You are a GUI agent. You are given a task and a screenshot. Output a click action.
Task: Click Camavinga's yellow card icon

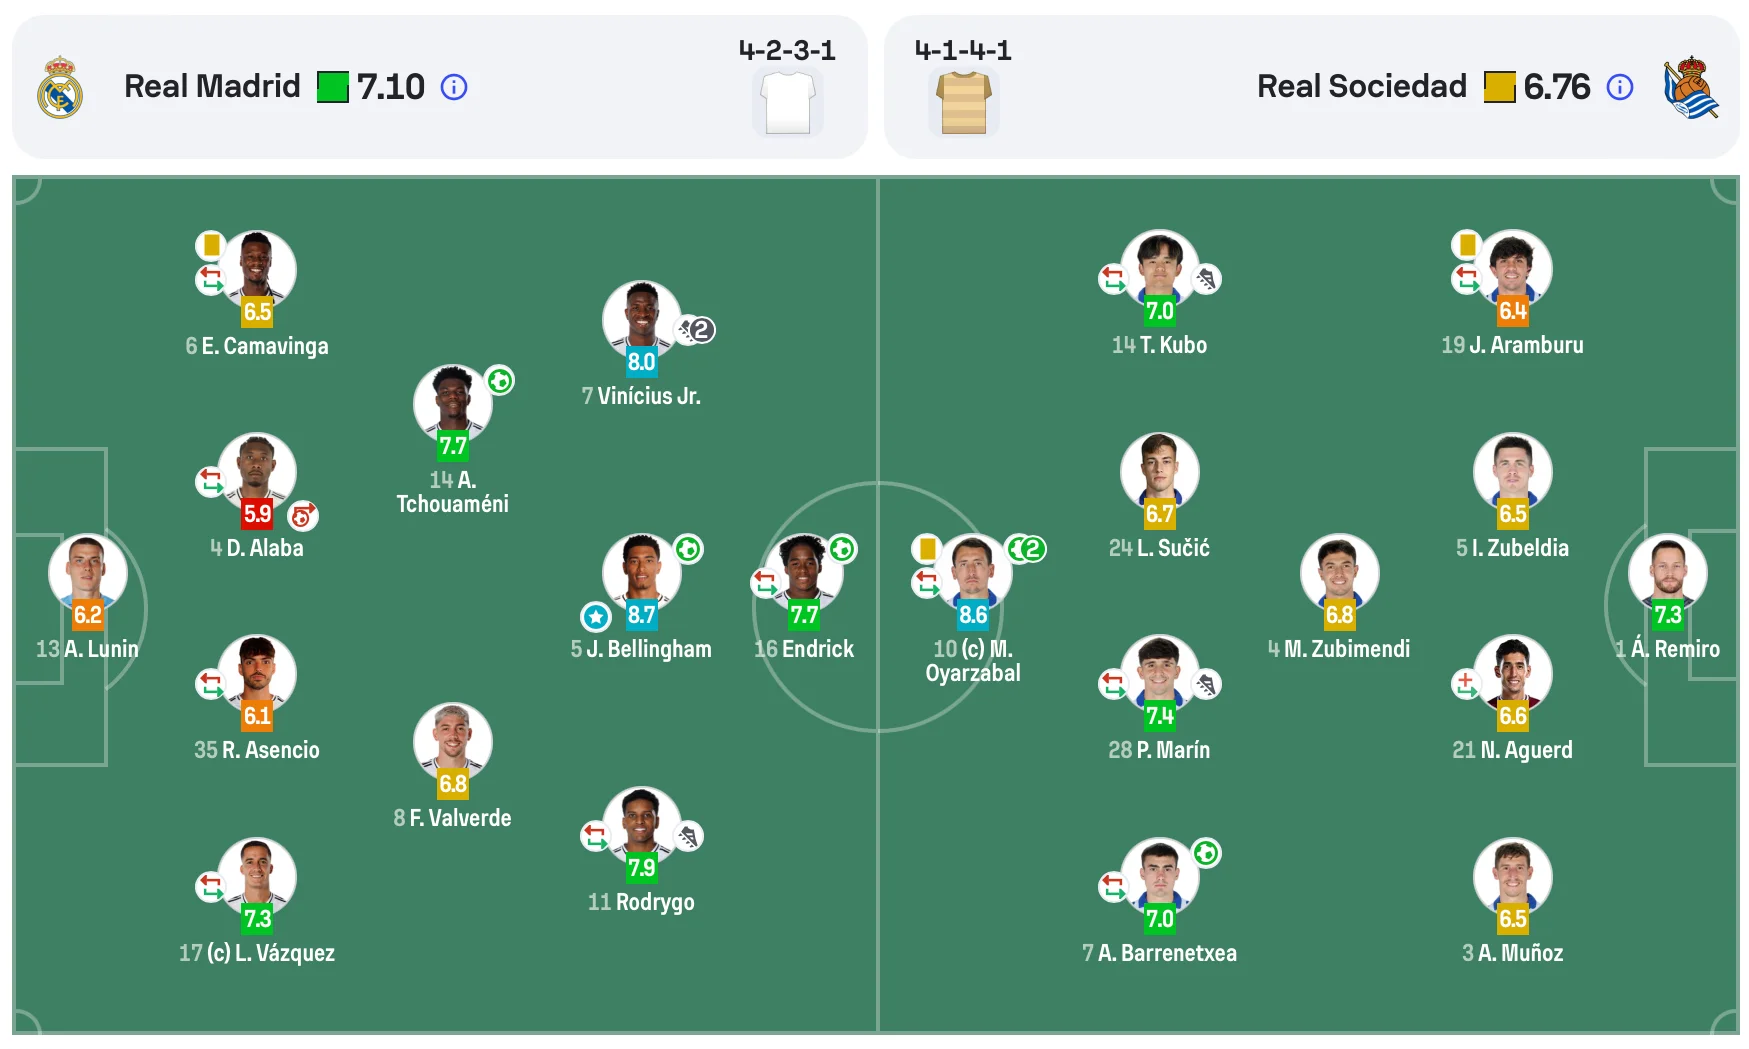click(211, 245)
